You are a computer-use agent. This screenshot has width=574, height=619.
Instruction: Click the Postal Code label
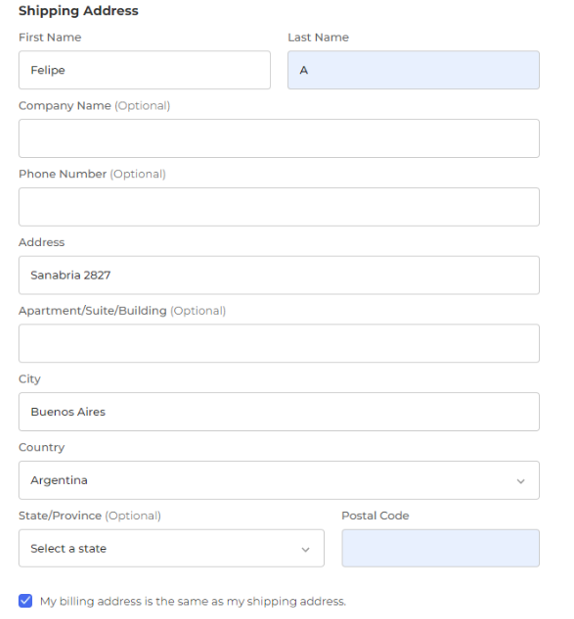click(x=375, y=516)
